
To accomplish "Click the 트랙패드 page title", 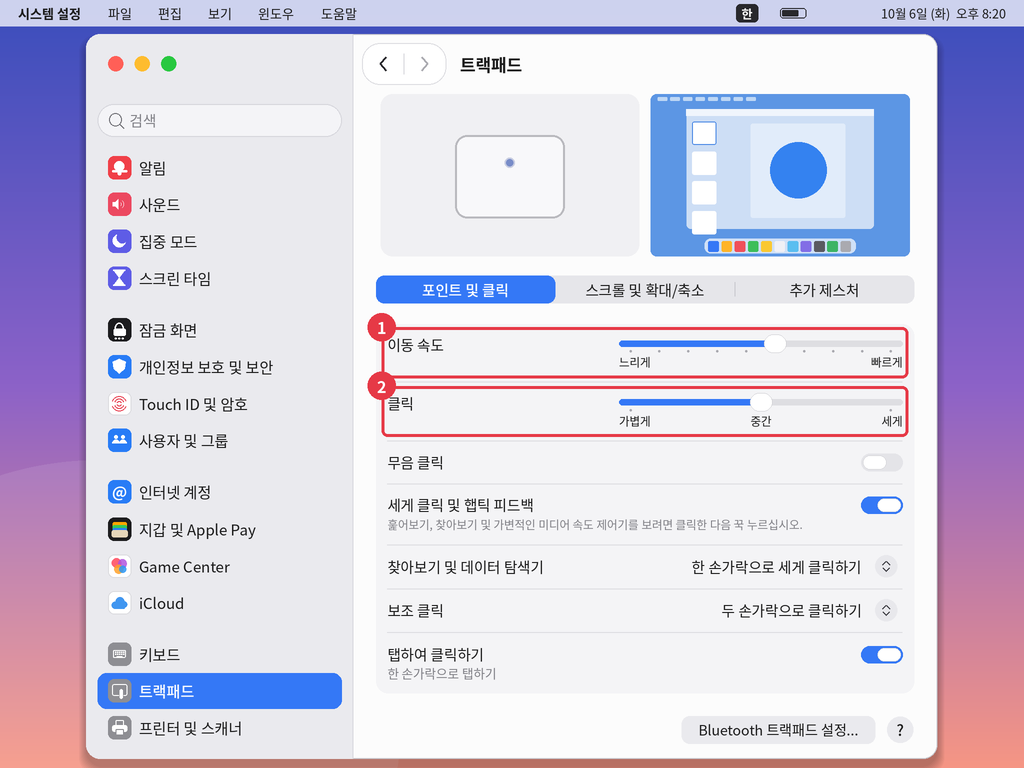I will pos(490,65).
